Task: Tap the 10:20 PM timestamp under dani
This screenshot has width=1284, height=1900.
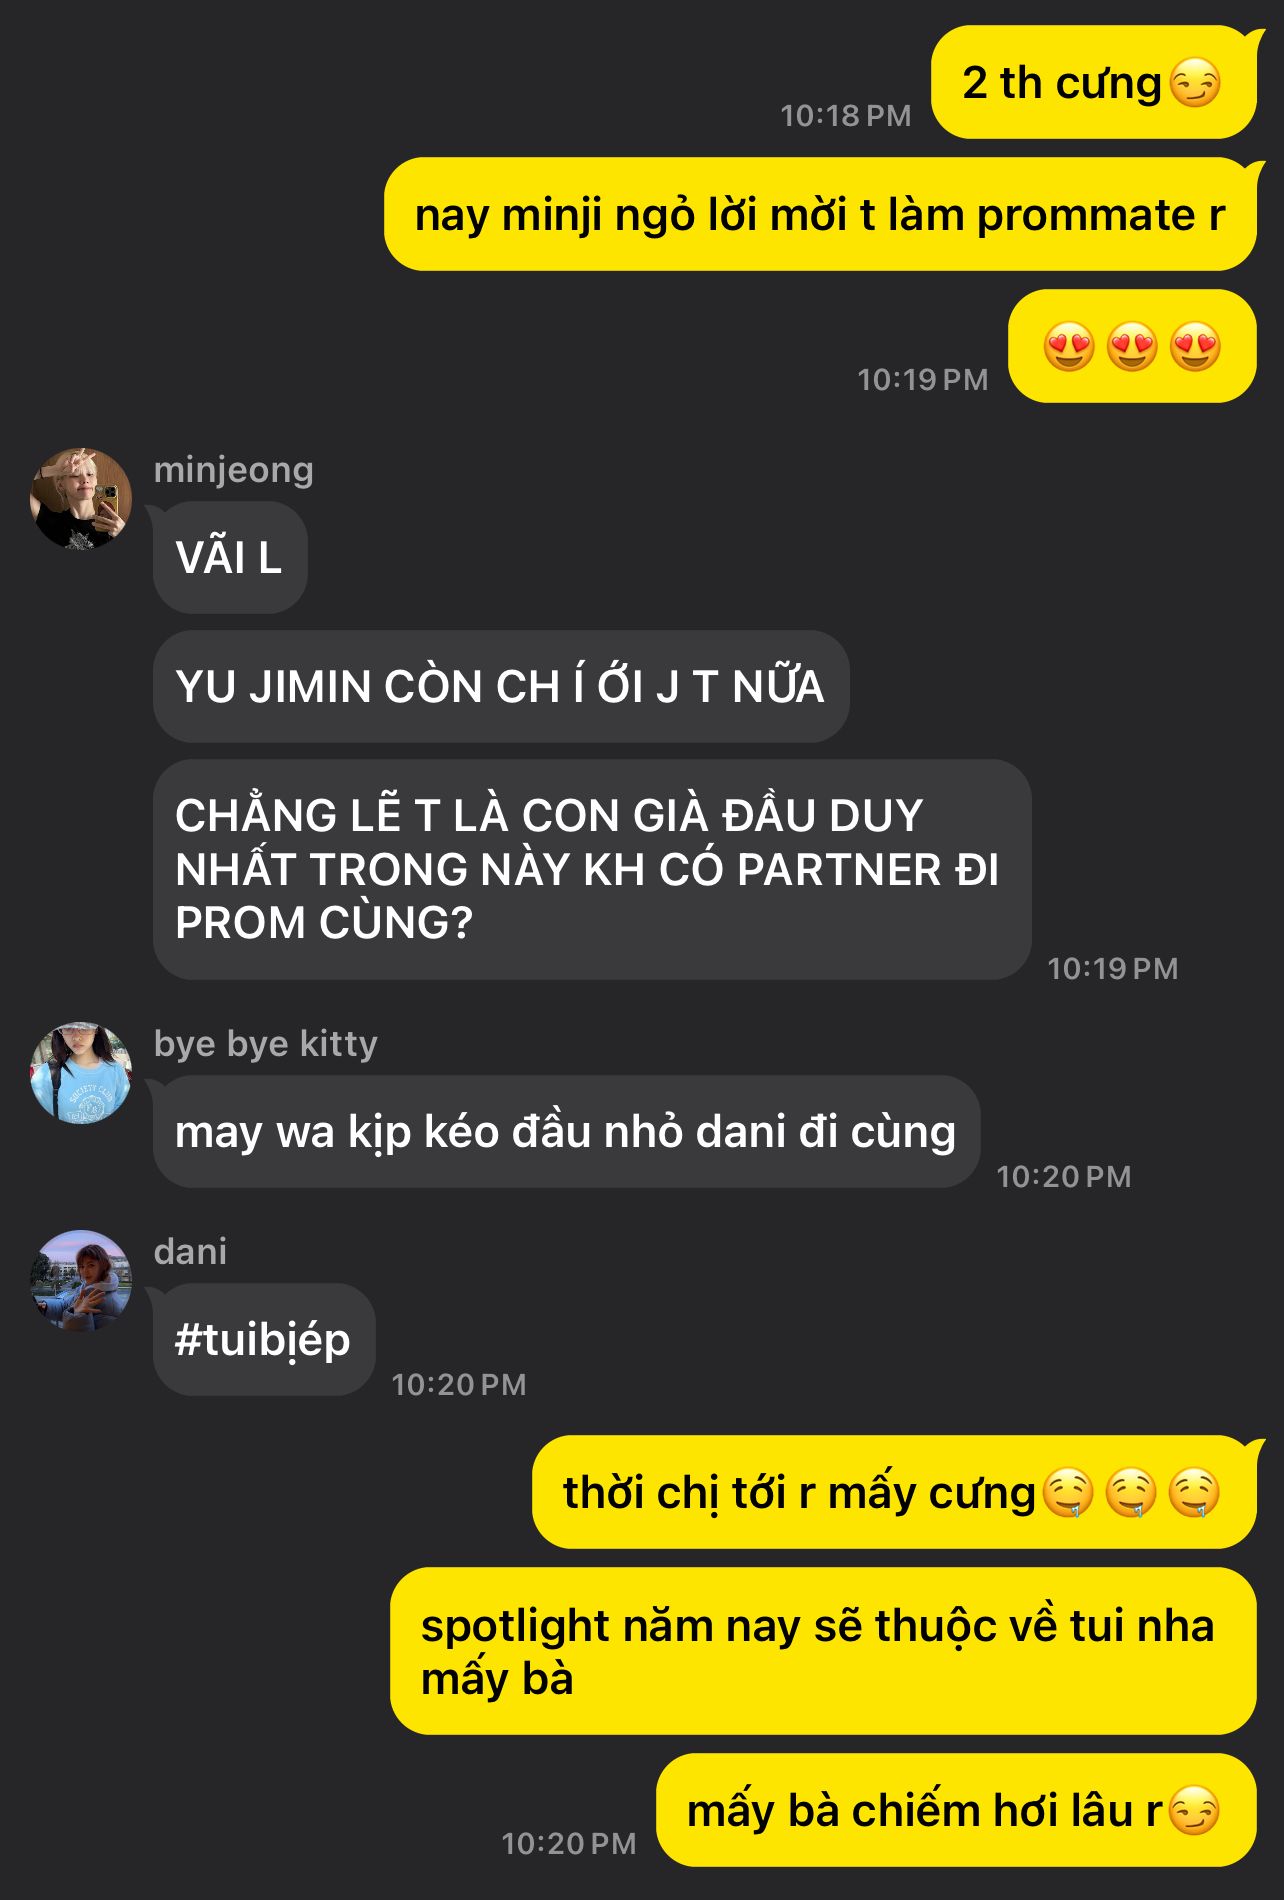Action: [x=459, y=1384]
